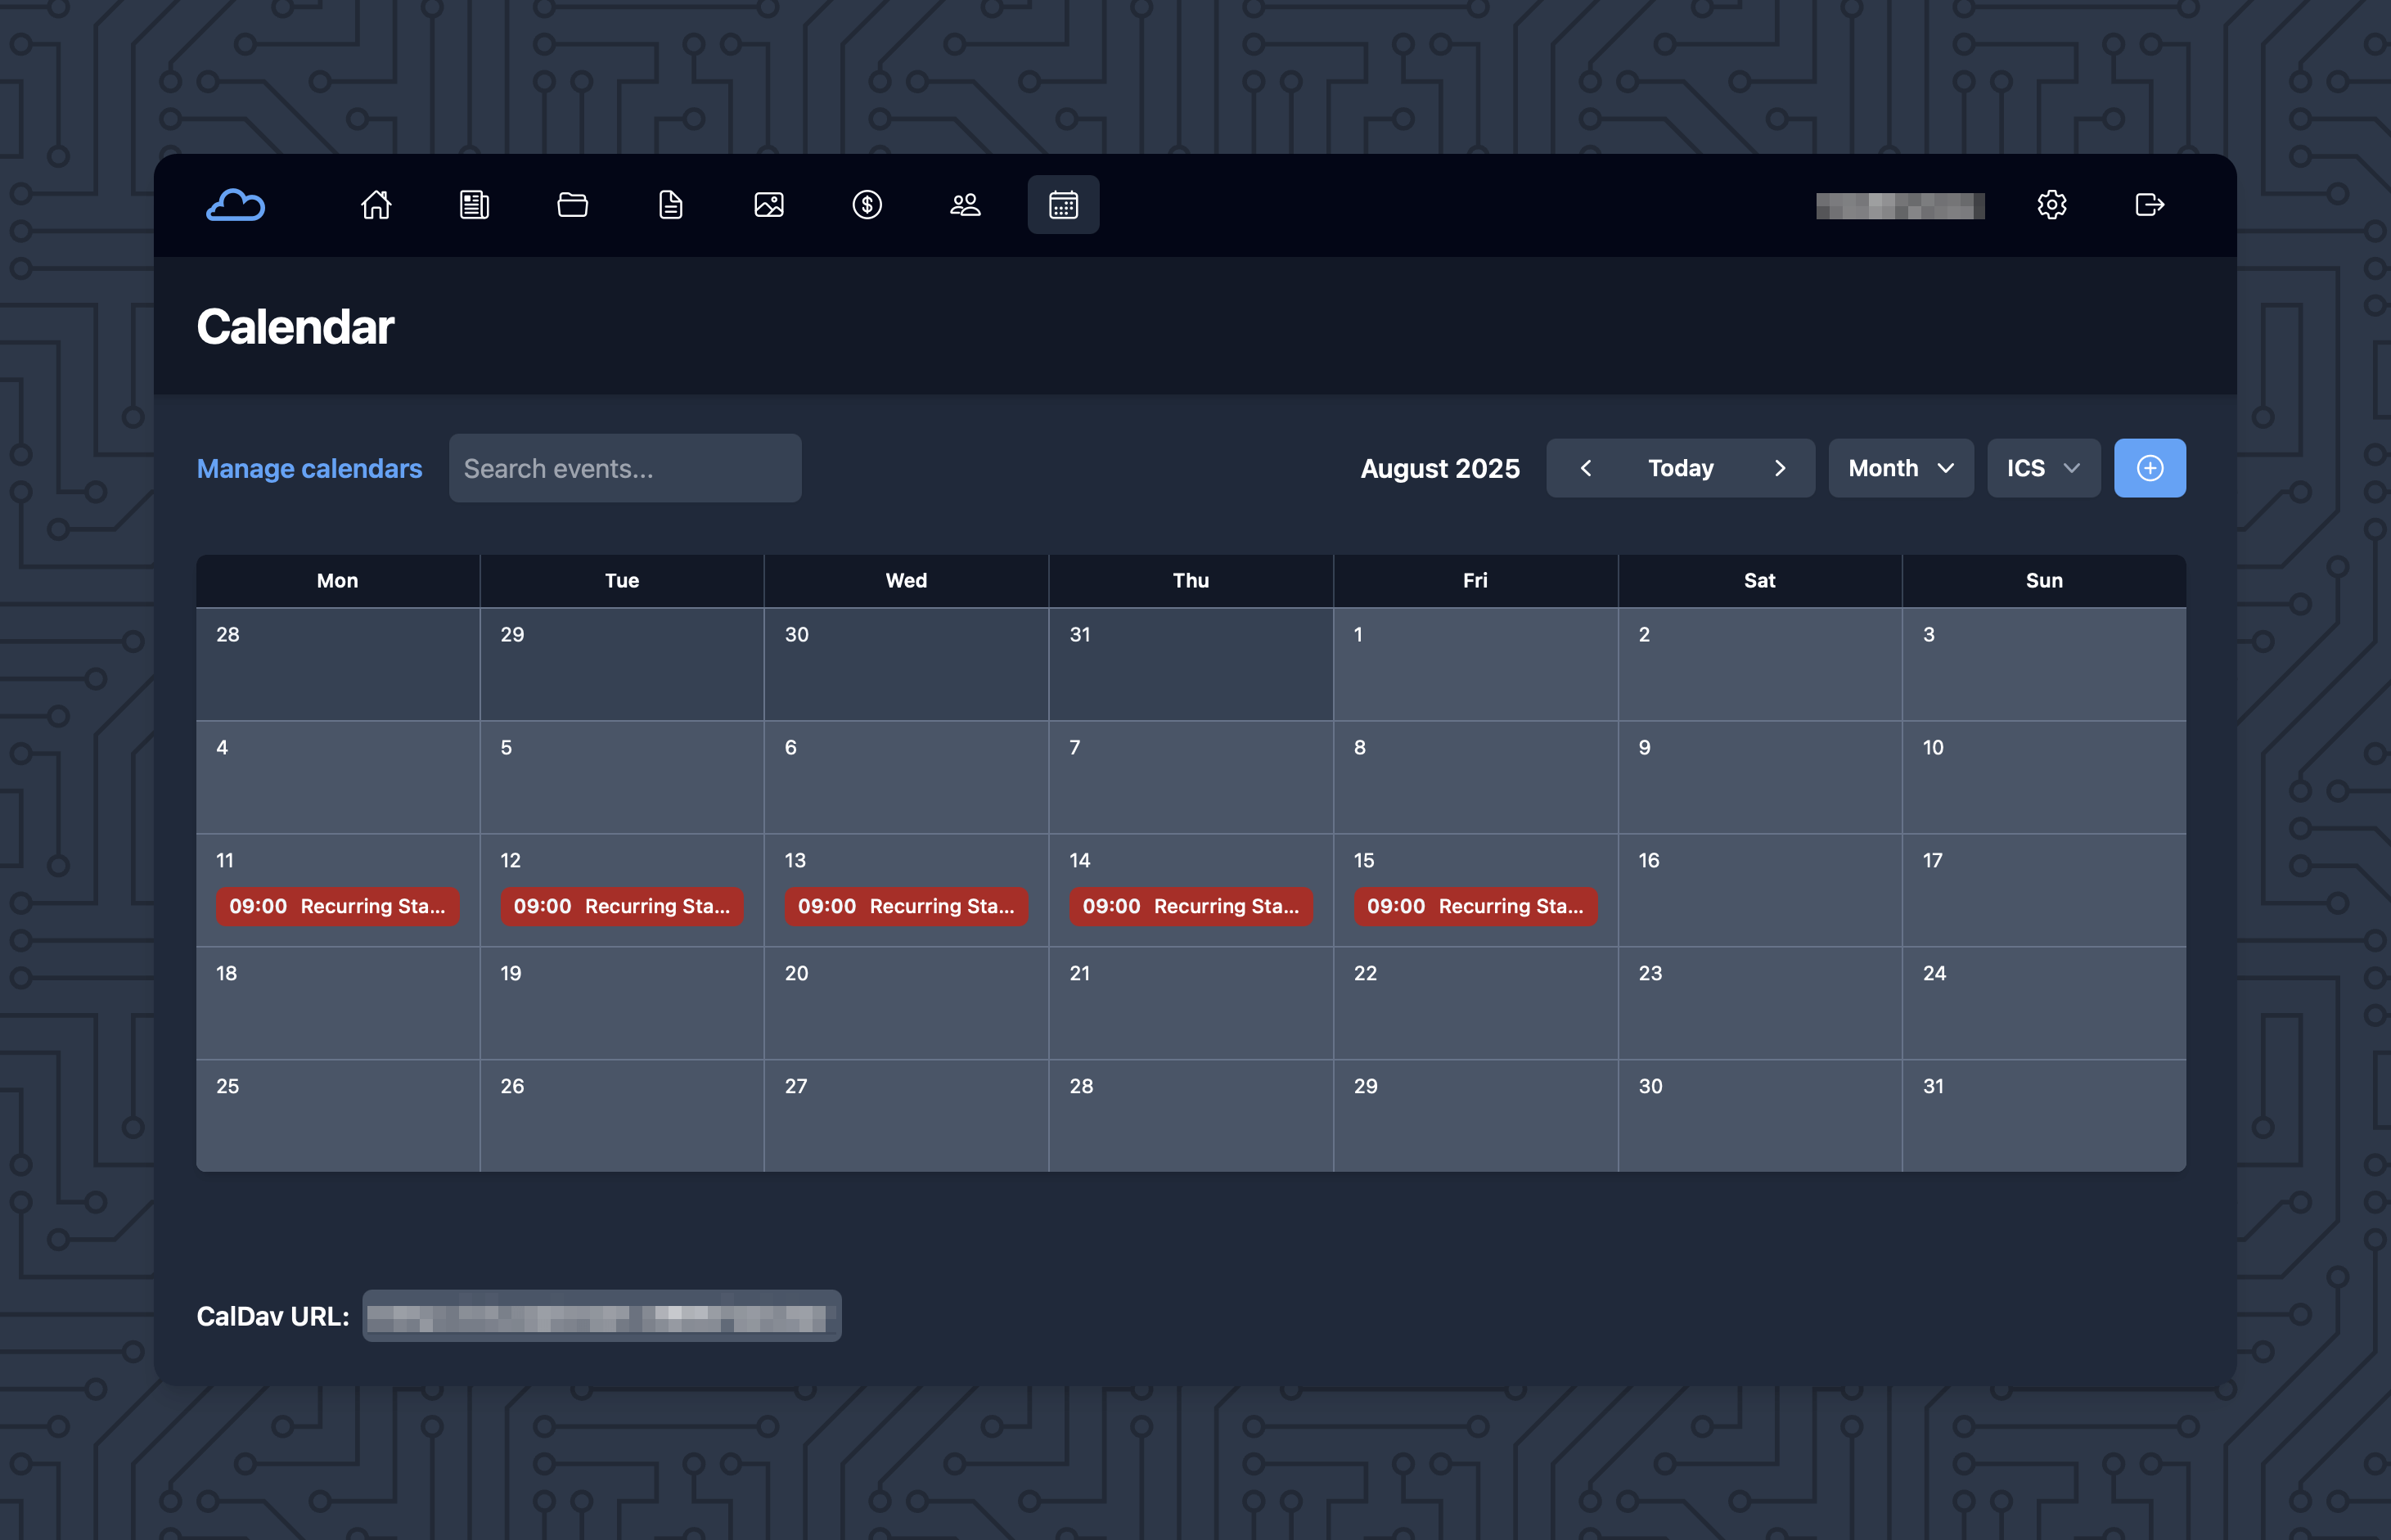Select day cell August 17
The image size is (2391, 1540).
2044,890
